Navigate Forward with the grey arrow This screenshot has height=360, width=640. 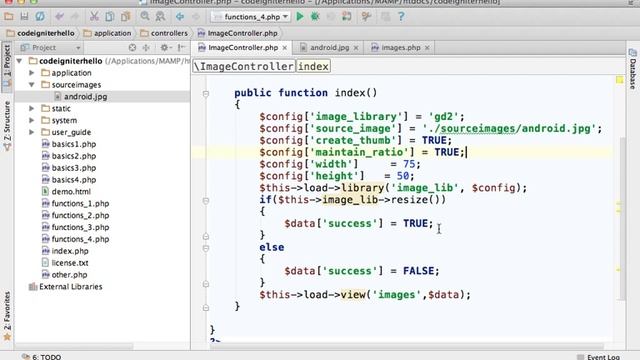[196, 16]
